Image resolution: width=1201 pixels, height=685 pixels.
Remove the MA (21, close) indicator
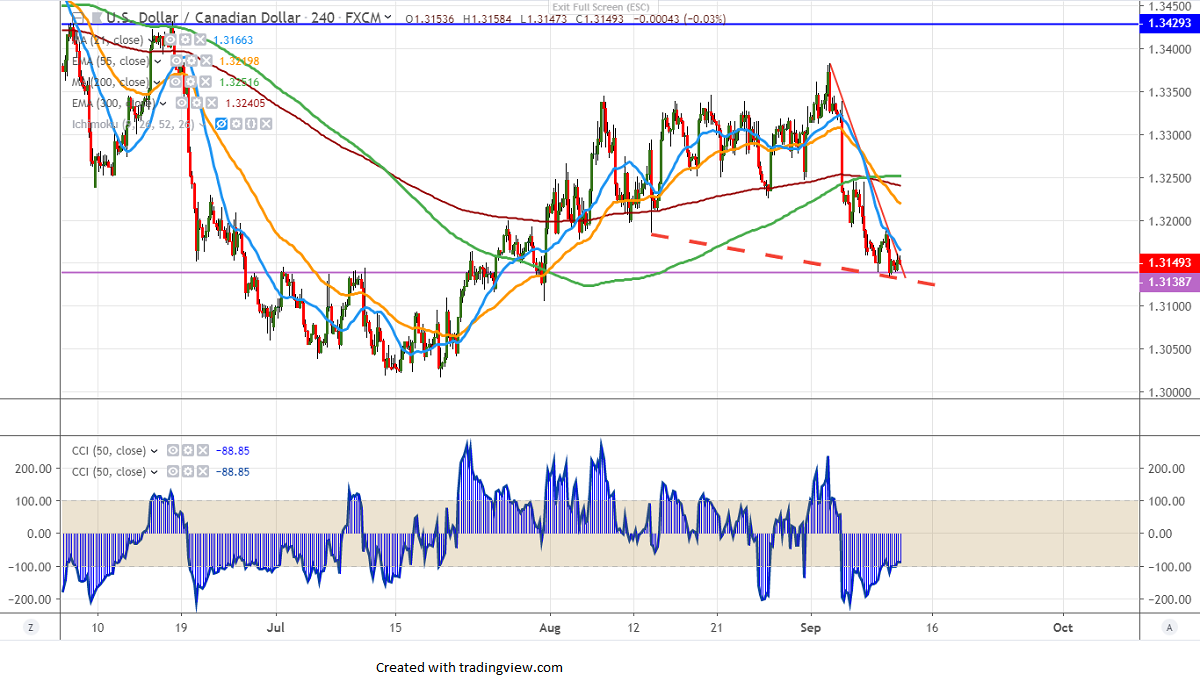tap(200, 40)
